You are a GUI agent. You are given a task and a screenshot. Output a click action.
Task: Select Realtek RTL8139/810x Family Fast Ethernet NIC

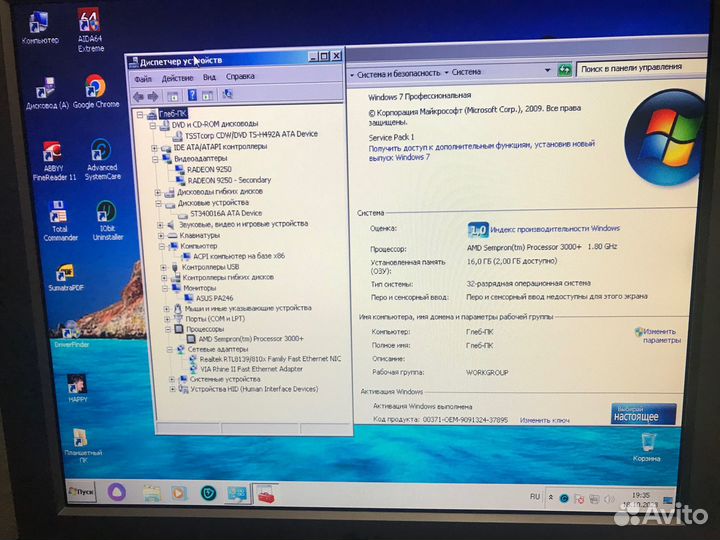tap(270, 359)
